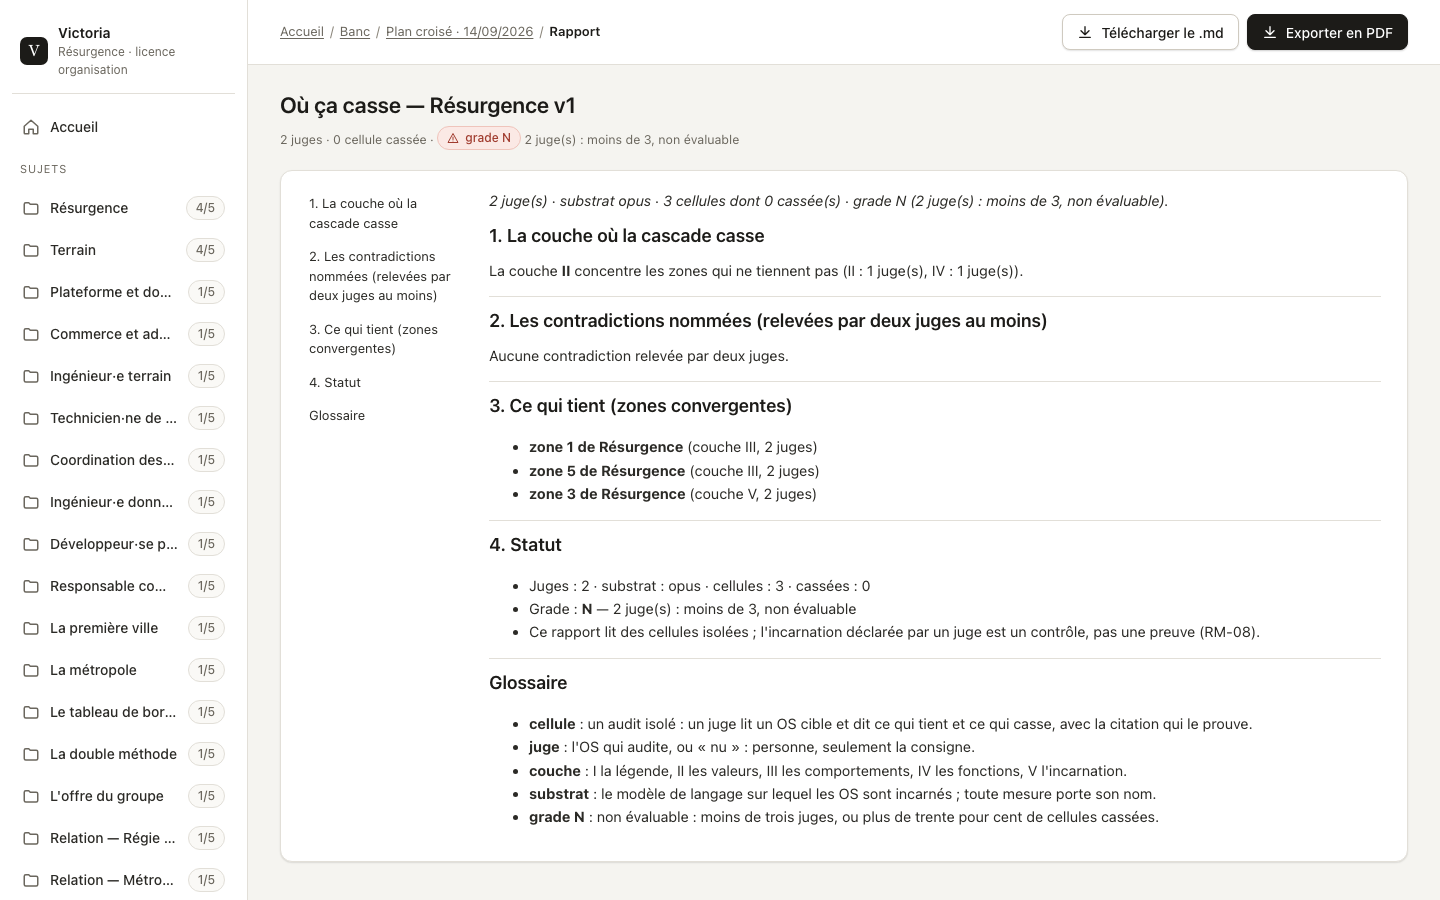
Task: Click the folder icon next to Terrain
Action: point(31,250)
